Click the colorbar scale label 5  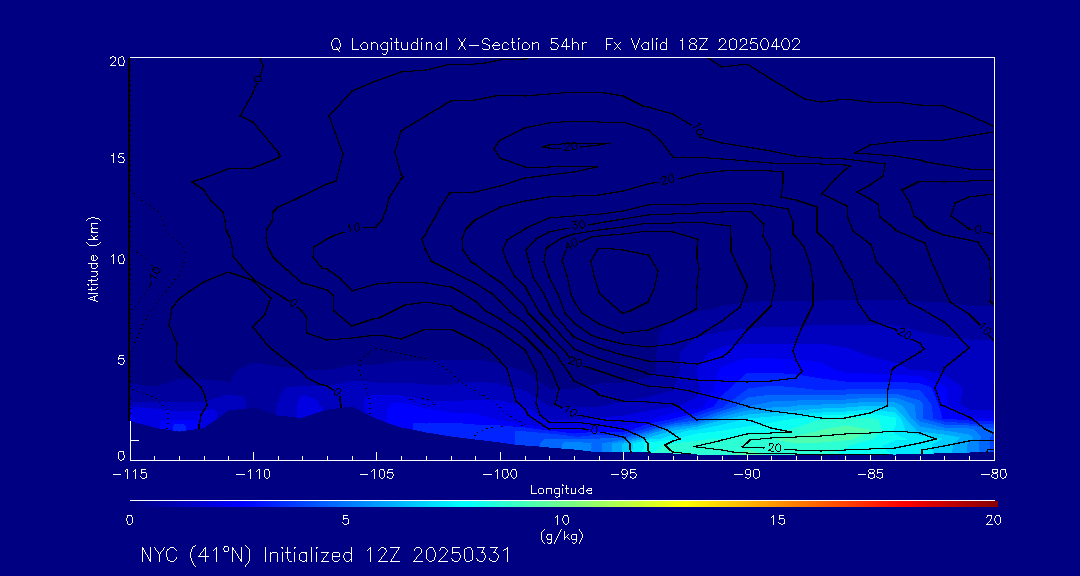[346, 521]
